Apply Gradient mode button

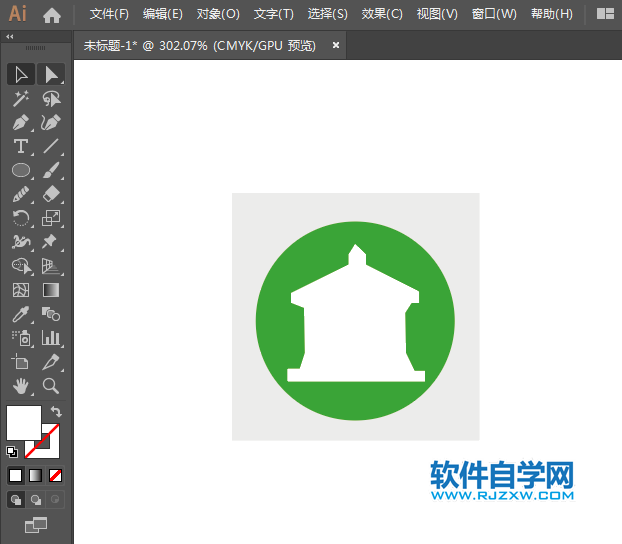[35, 475]
